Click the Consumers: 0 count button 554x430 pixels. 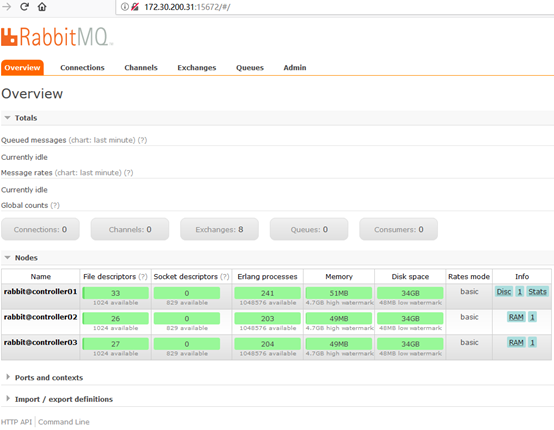click(399, 229)
